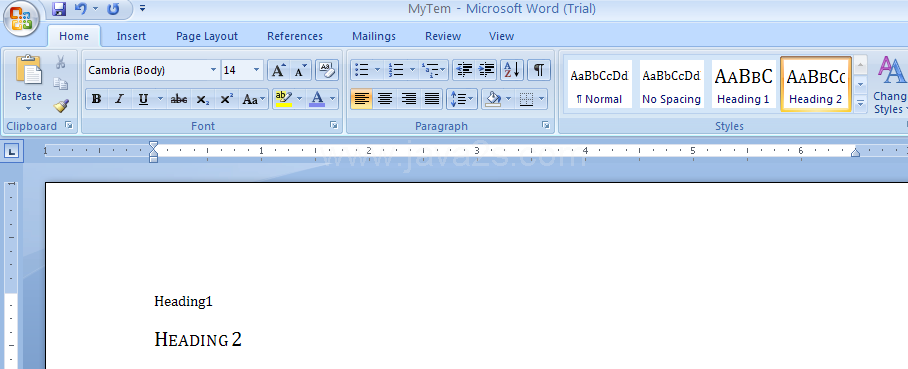Shrink the font size
Viewport: 908px width, 369px height.
pyautogui.click(x=300, y=71)
